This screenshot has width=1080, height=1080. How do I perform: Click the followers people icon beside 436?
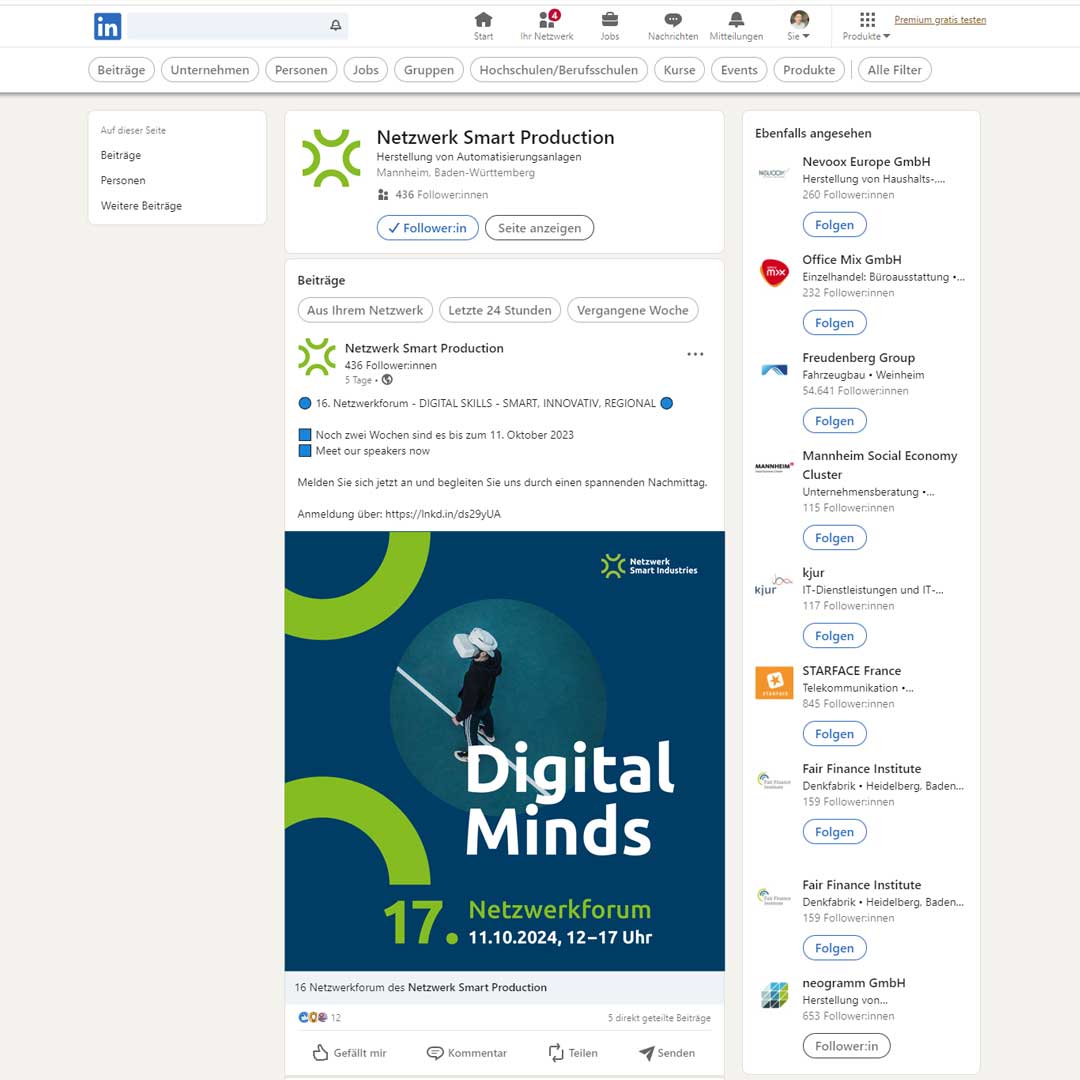click(x=383, y=195)
